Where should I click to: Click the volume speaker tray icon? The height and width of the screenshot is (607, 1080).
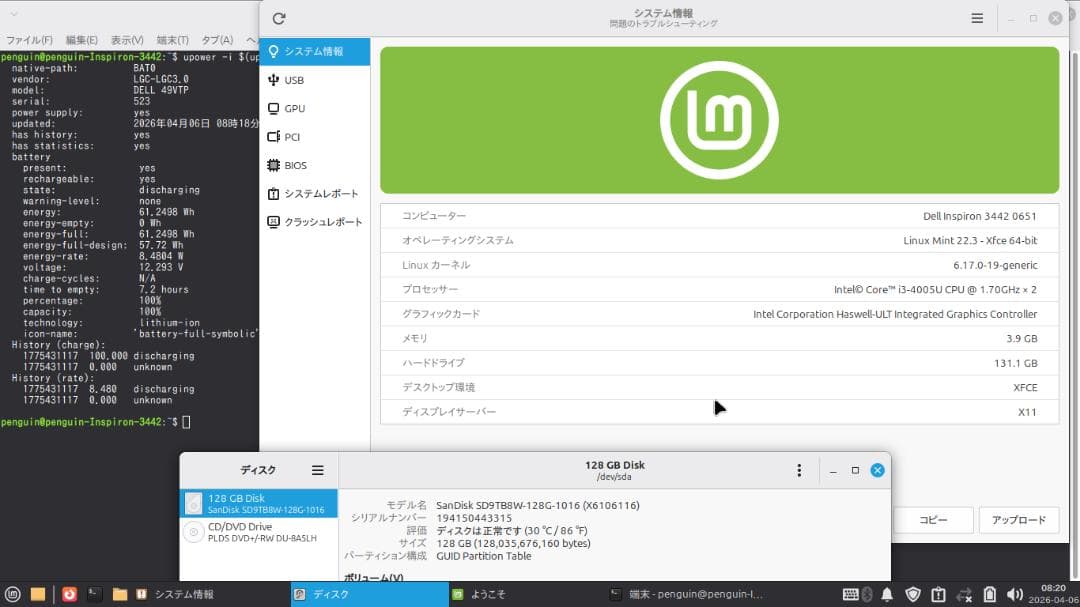click(1015, 595)
